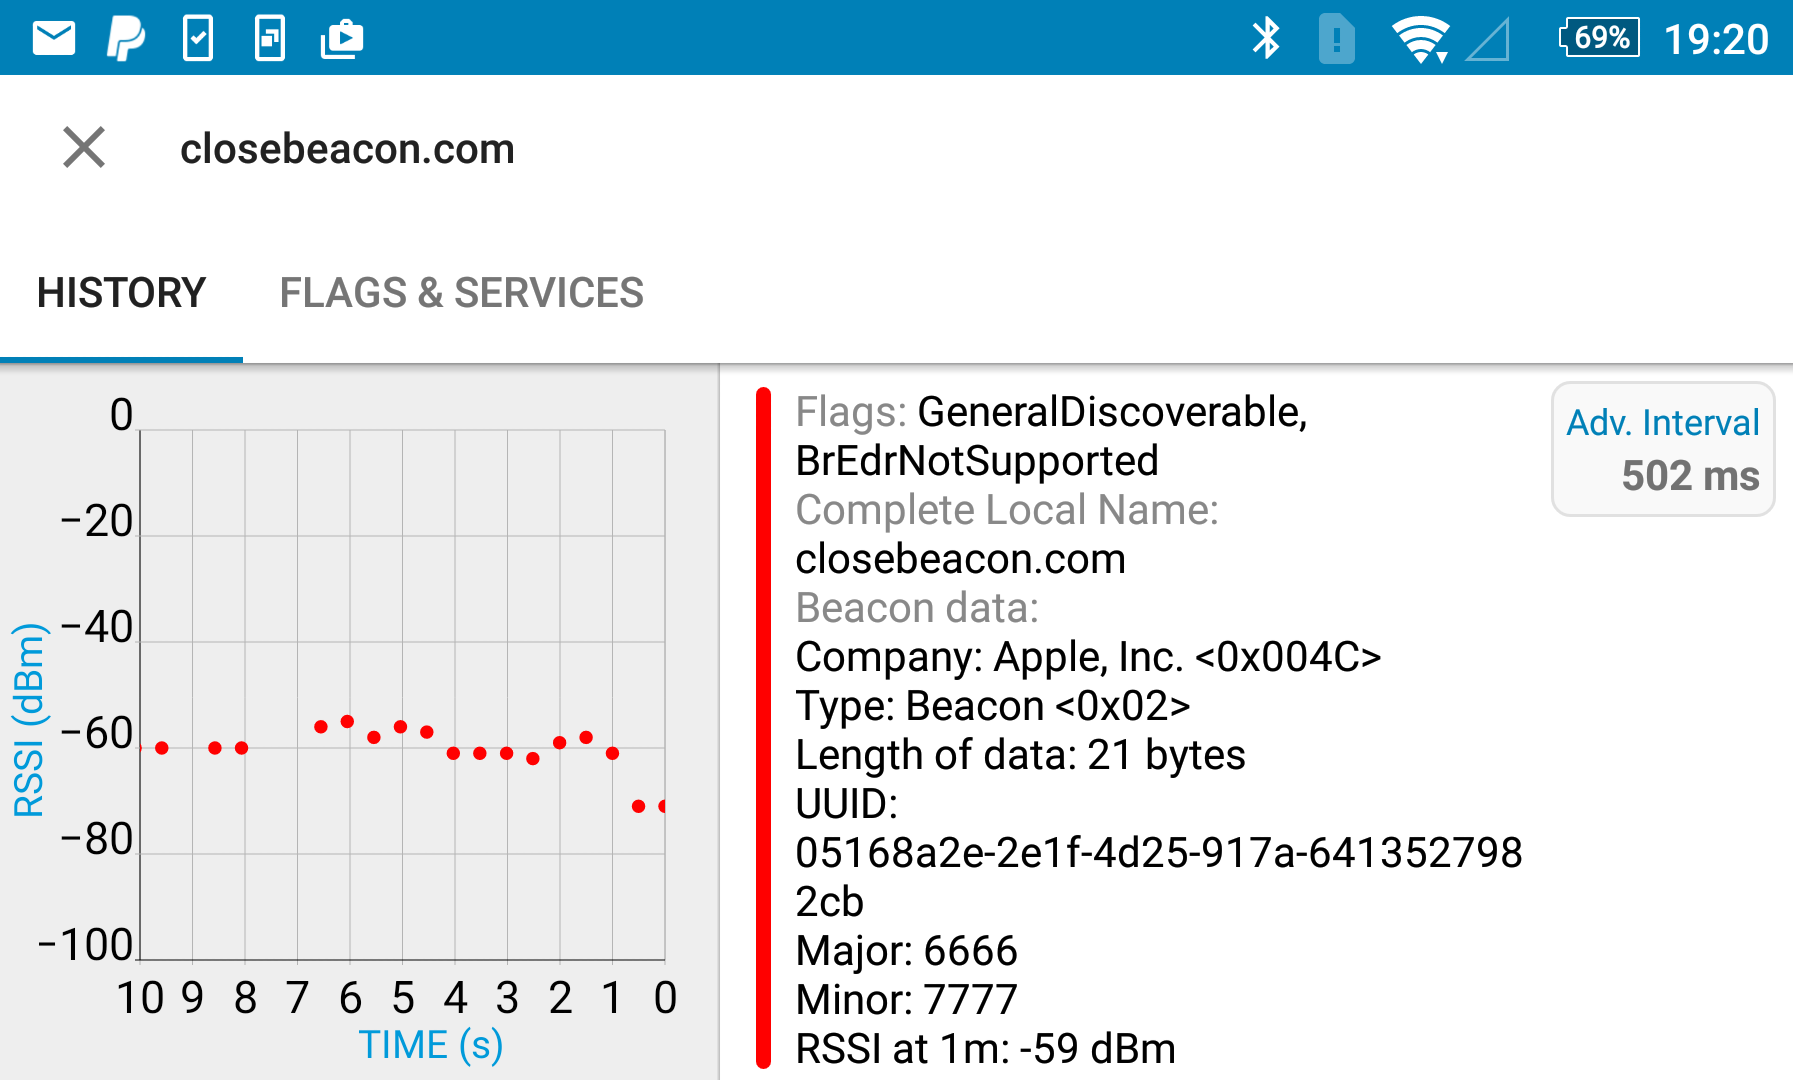Tap the Wi-Fi signal icon

1420,39
